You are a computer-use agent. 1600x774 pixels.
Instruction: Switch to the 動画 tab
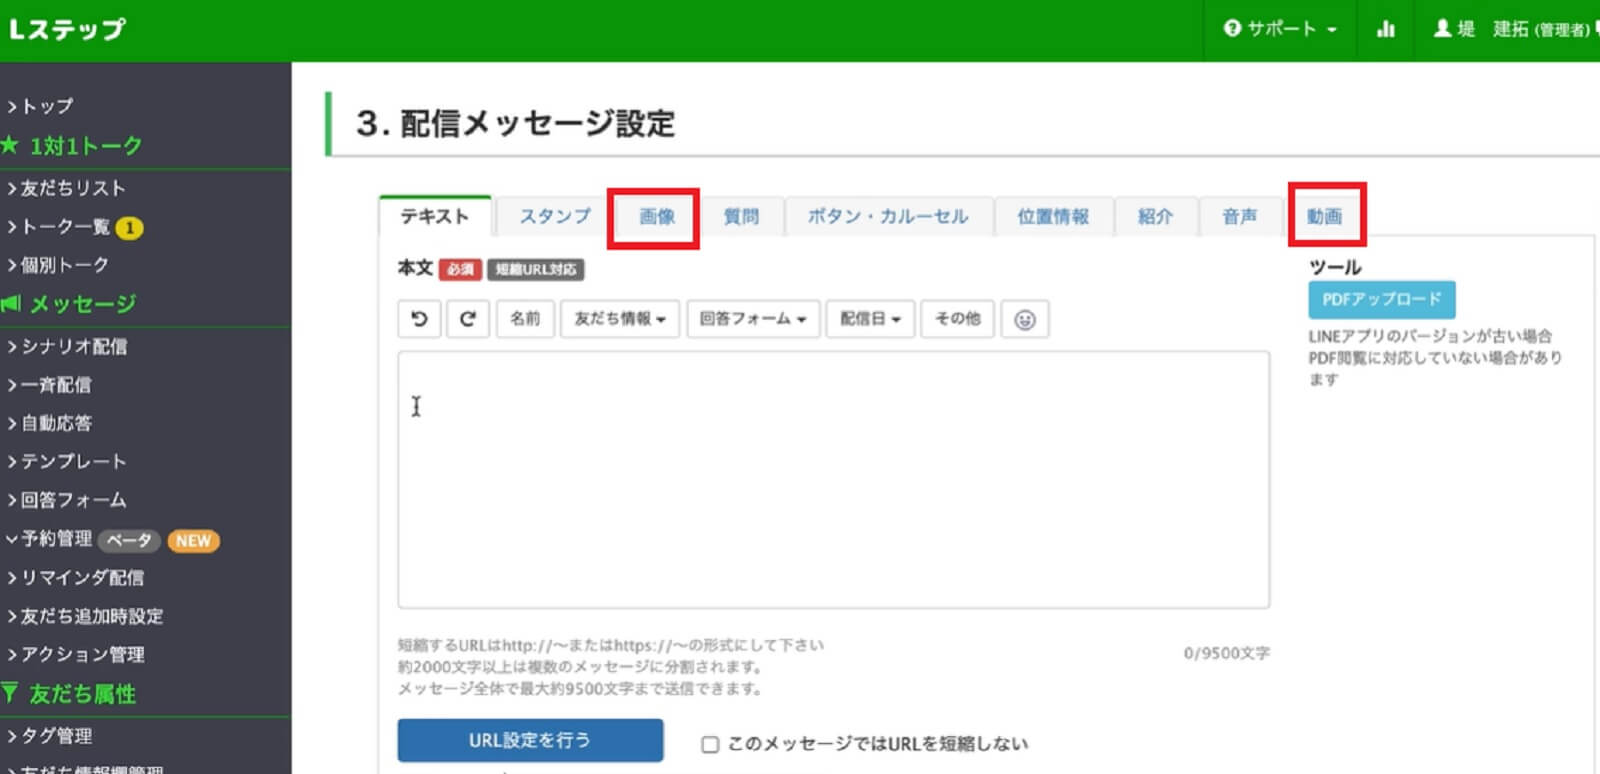1324,217
